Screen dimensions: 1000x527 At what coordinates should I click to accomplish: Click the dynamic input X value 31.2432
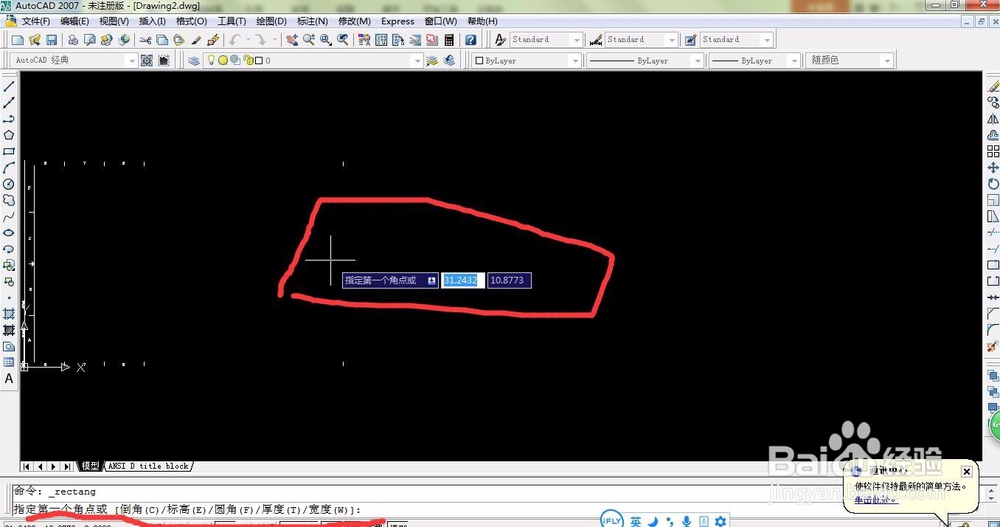463,280
